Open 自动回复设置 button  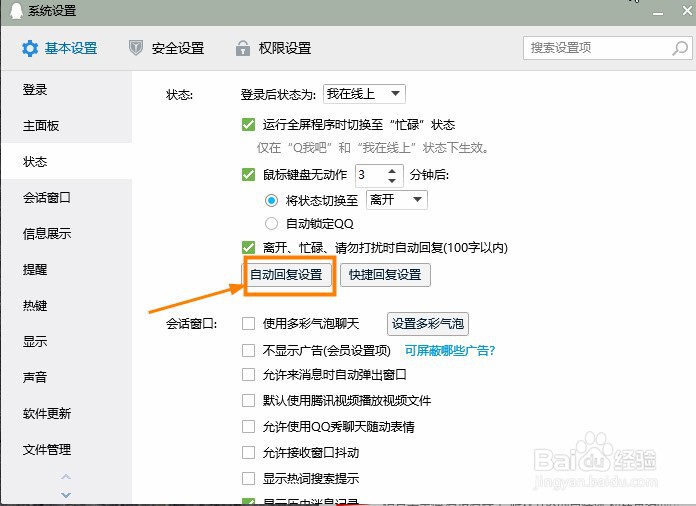click(286, 275)
